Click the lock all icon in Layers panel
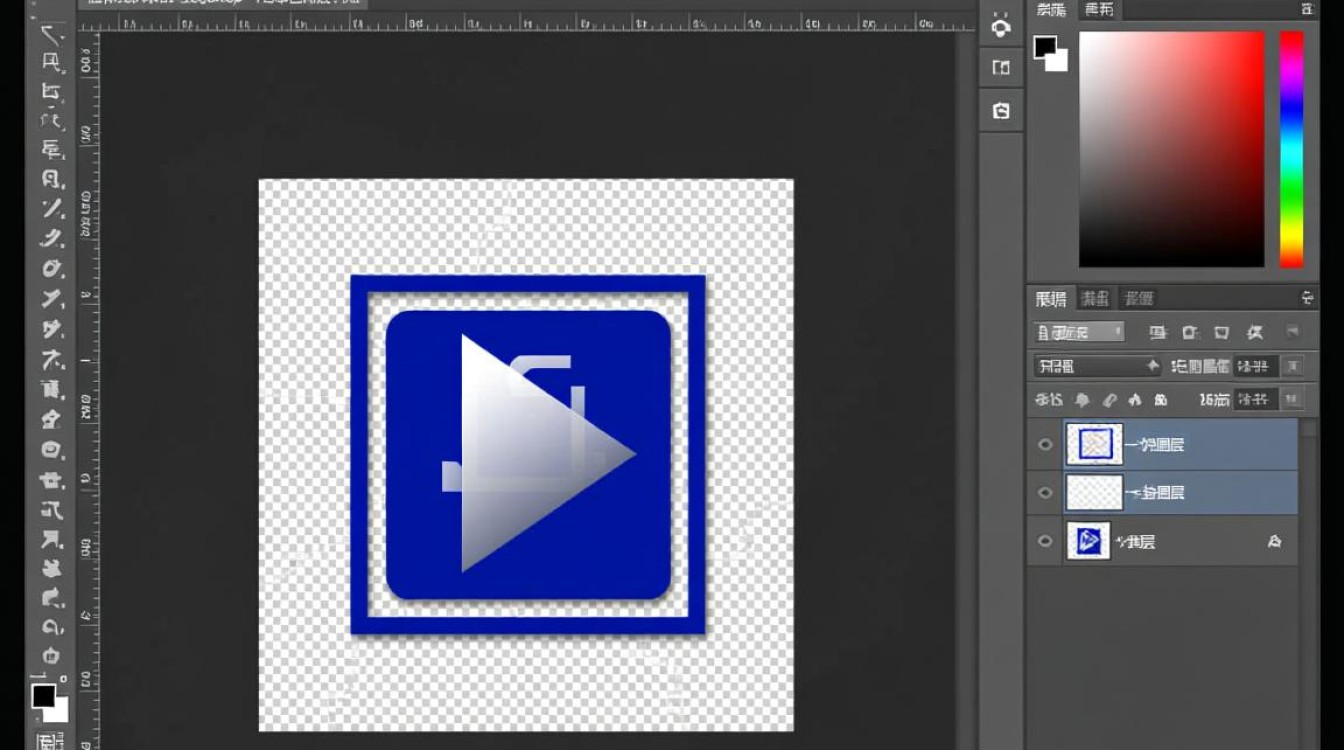The width and height of the screenshot is (1344, 750). click(1160, 400)
